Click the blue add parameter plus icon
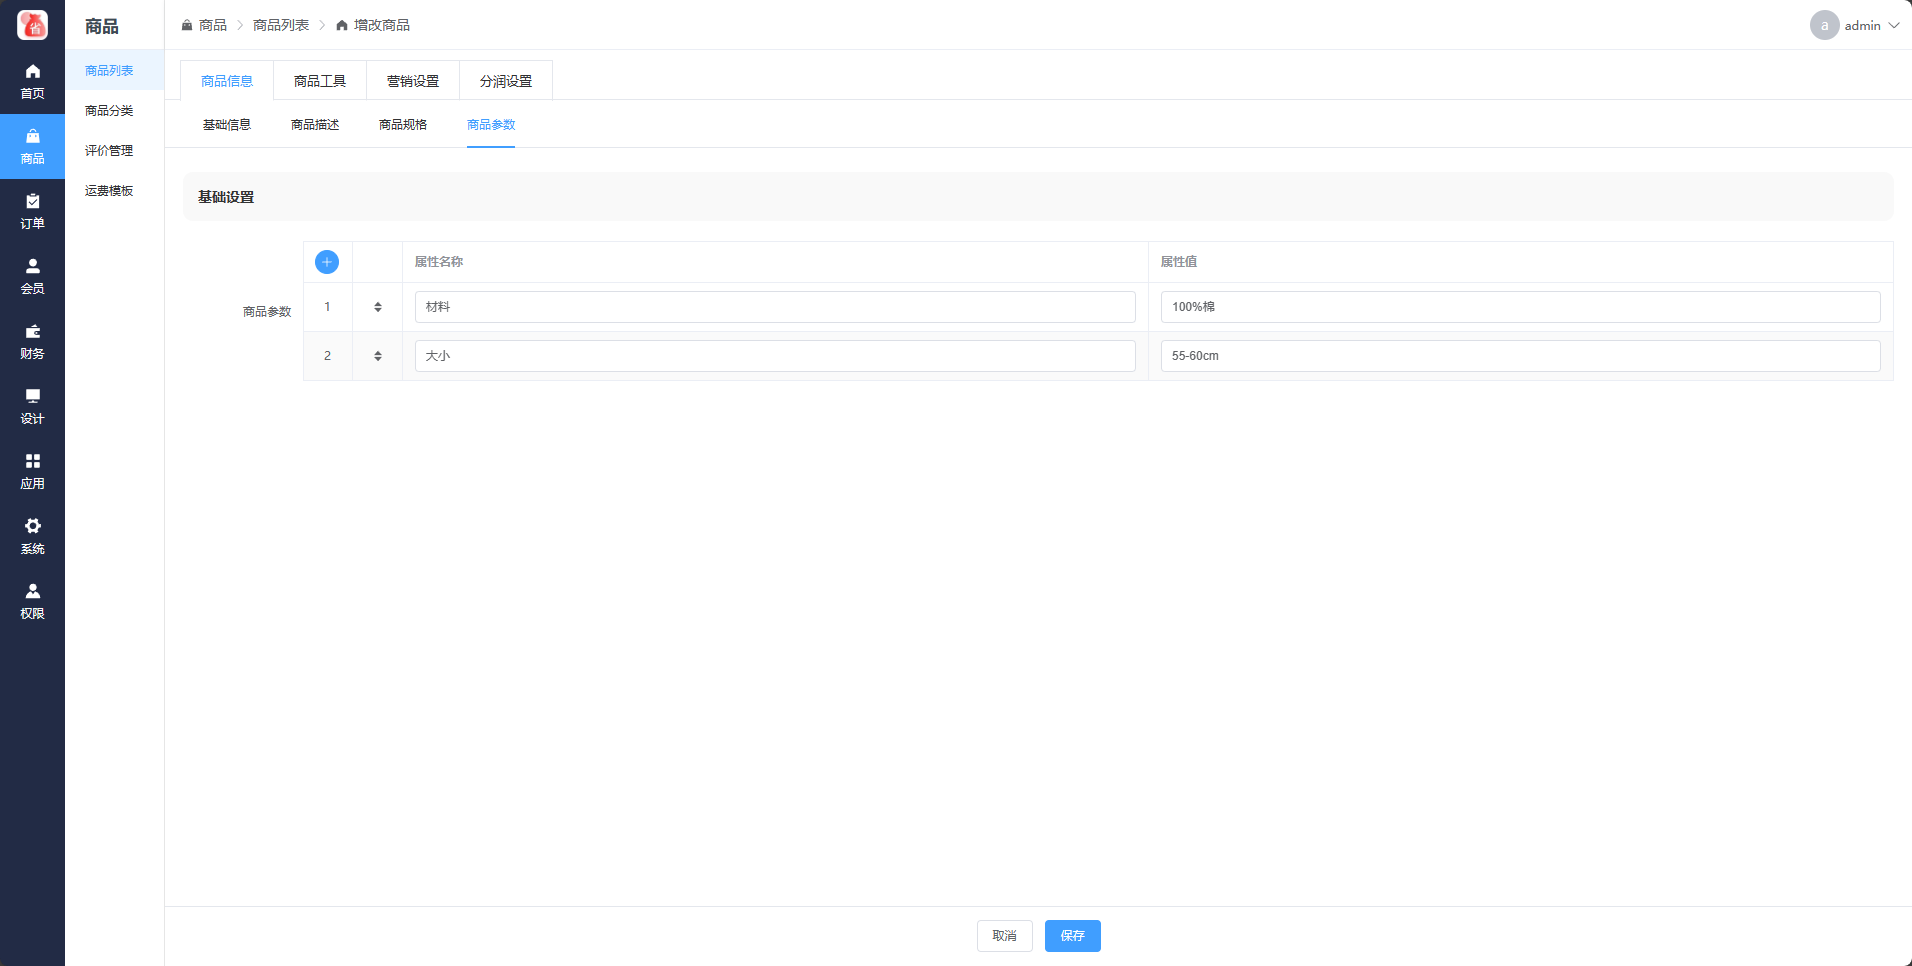 [x=327, y=262]
